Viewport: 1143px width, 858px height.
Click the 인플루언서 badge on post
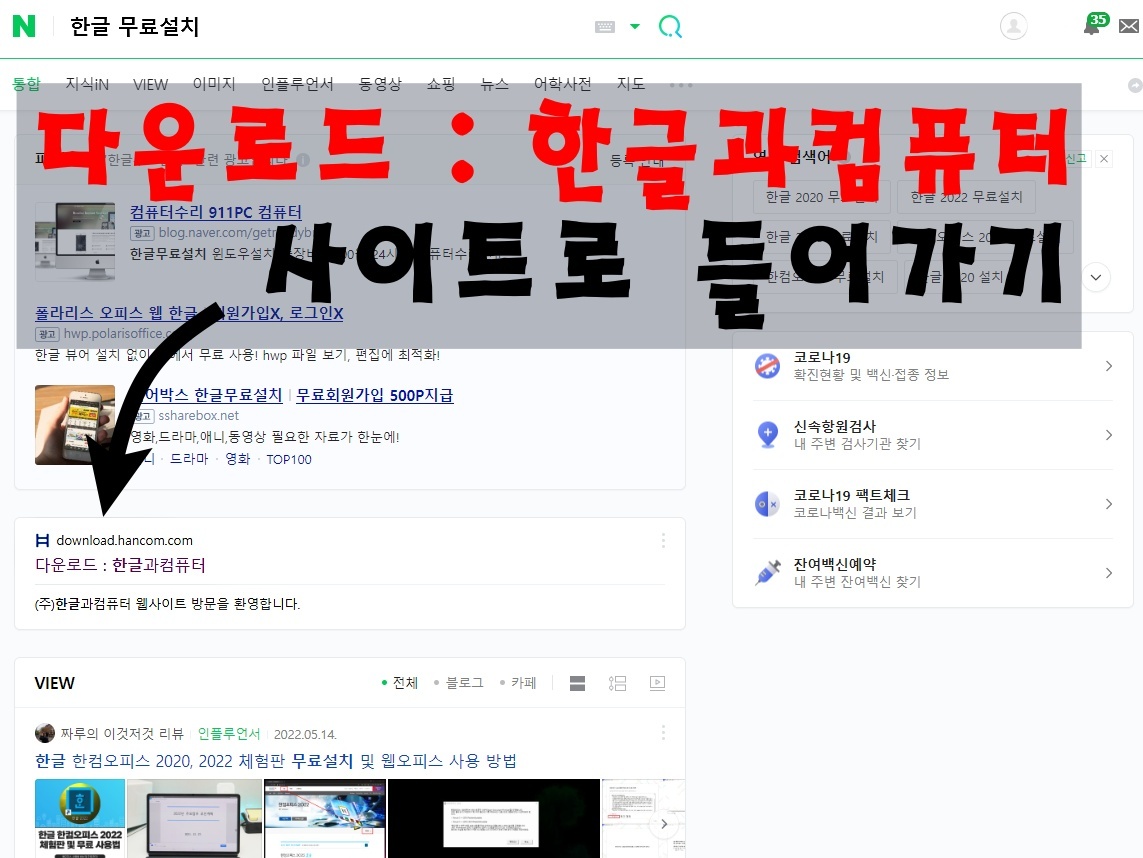pyautogui.click(x=229, y=733)
